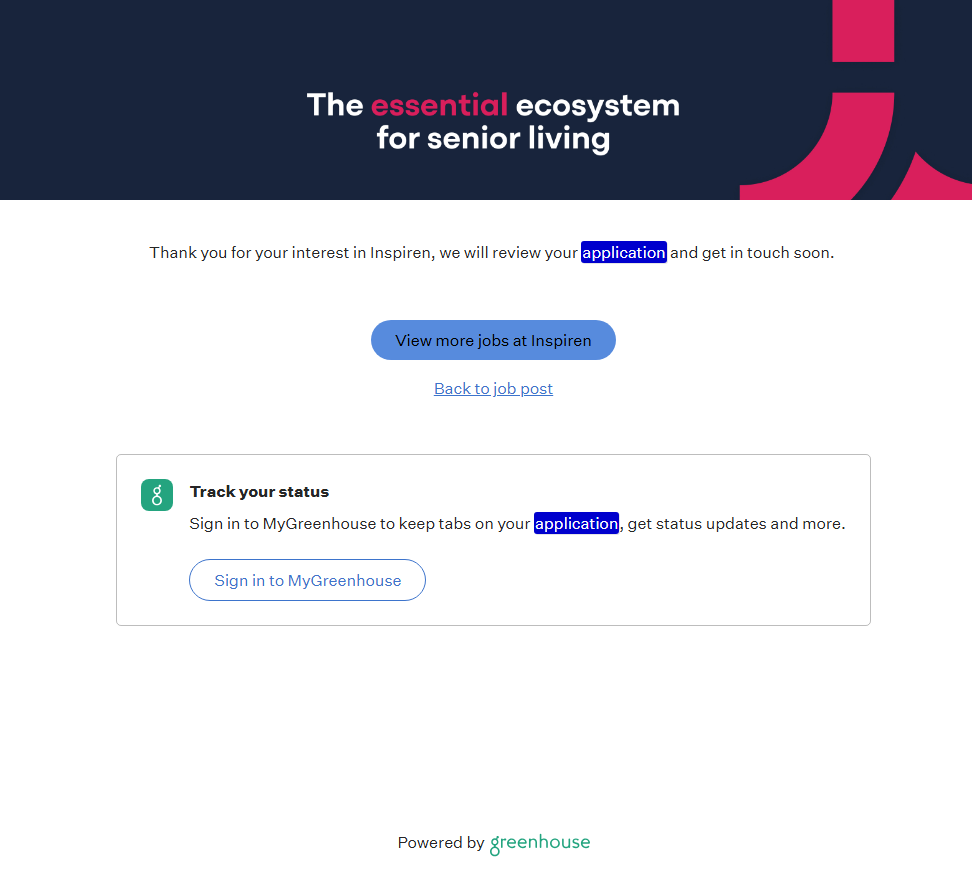Click the "Powered by" footer text
This screenshot has width=972, height=878.
[x=440, y=843]
